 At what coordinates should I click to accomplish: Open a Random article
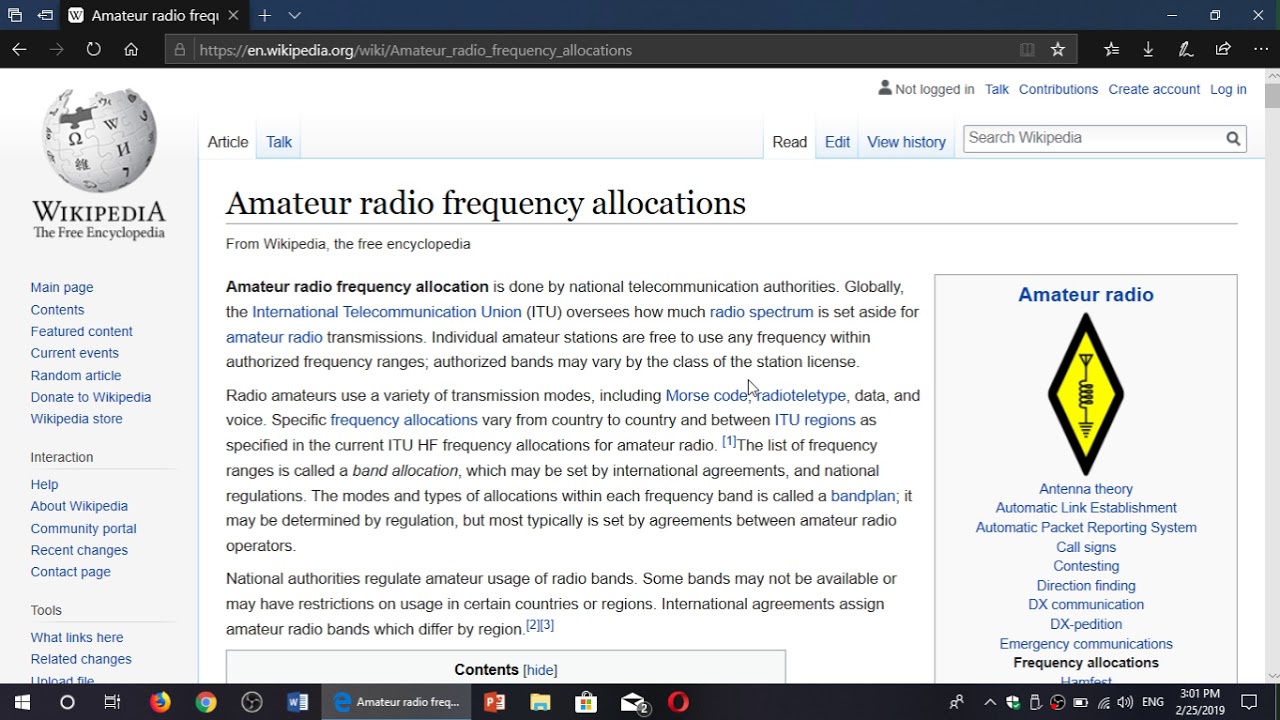[76, 375]
